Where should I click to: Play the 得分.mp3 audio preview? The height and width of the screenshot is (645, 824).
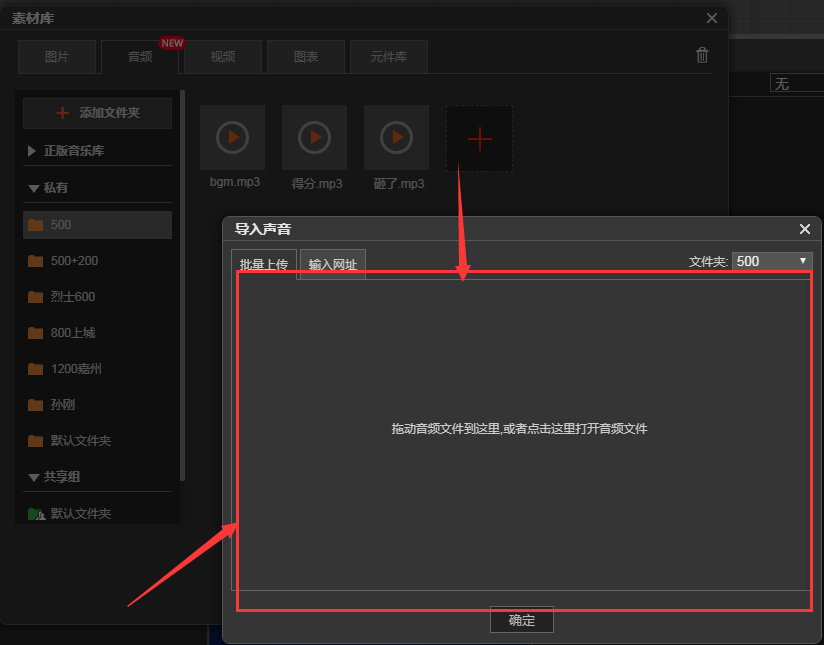click(314, 137)
